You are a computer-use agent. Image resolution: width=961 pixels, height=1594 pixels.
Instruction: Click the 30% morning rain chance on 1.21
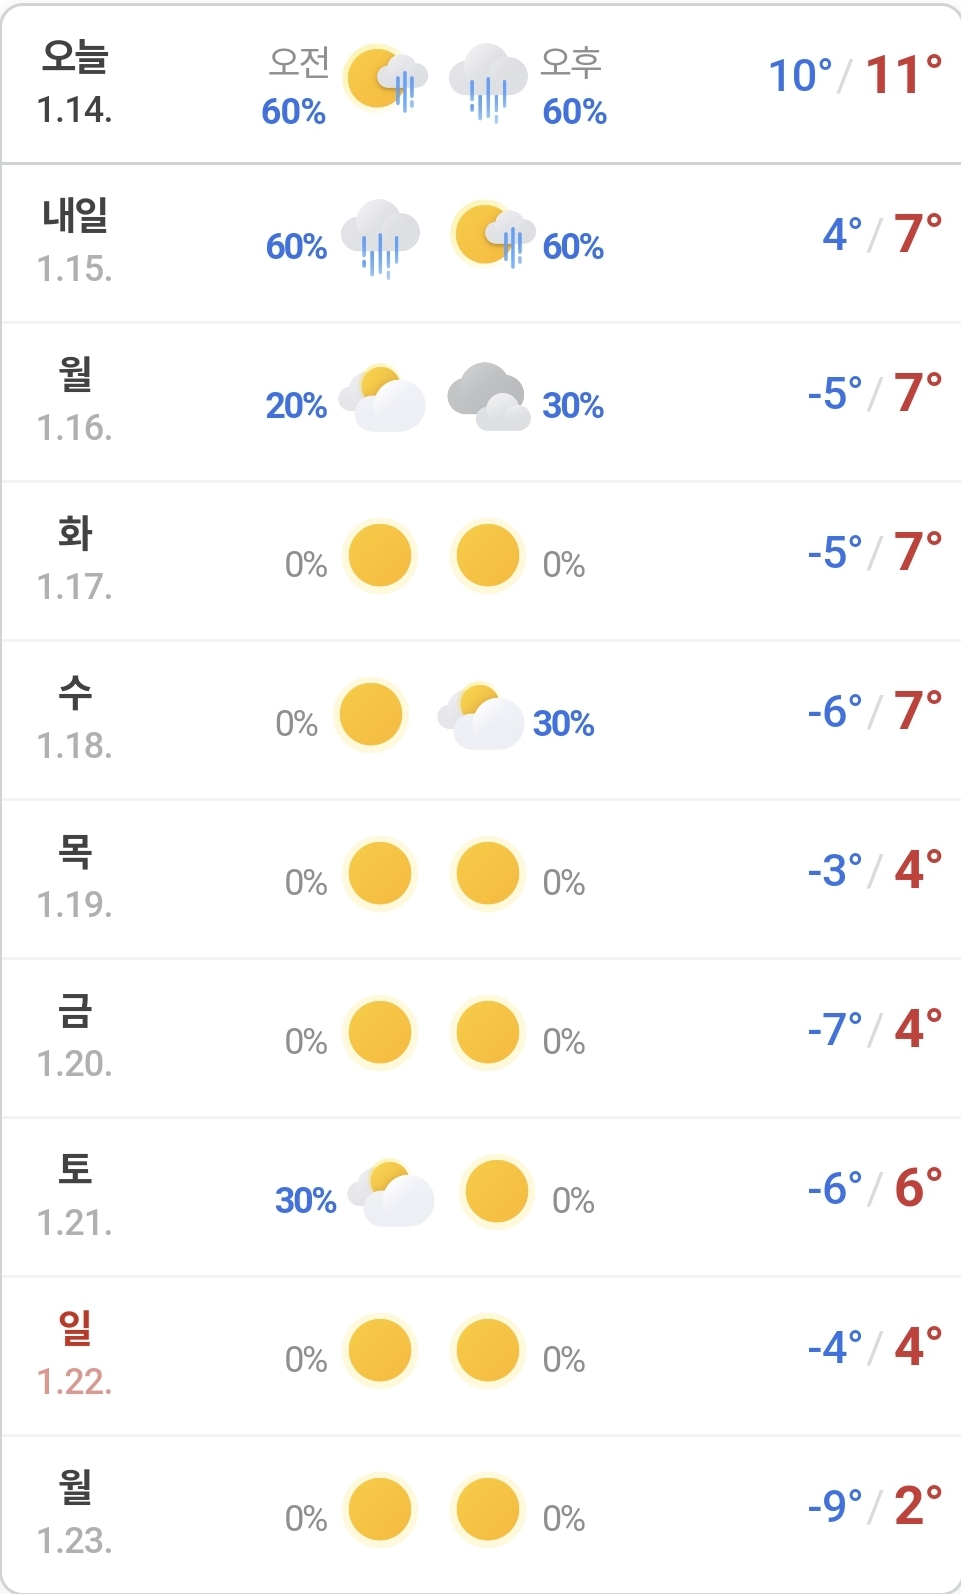(x=305, y=1200)
